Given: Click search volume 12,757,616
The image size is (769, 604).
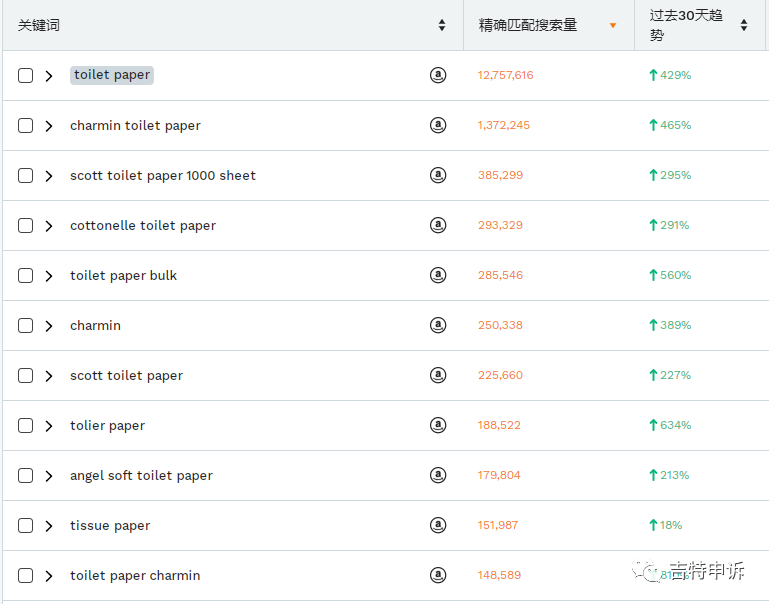Looking at the screenshot, I should 506,75.
